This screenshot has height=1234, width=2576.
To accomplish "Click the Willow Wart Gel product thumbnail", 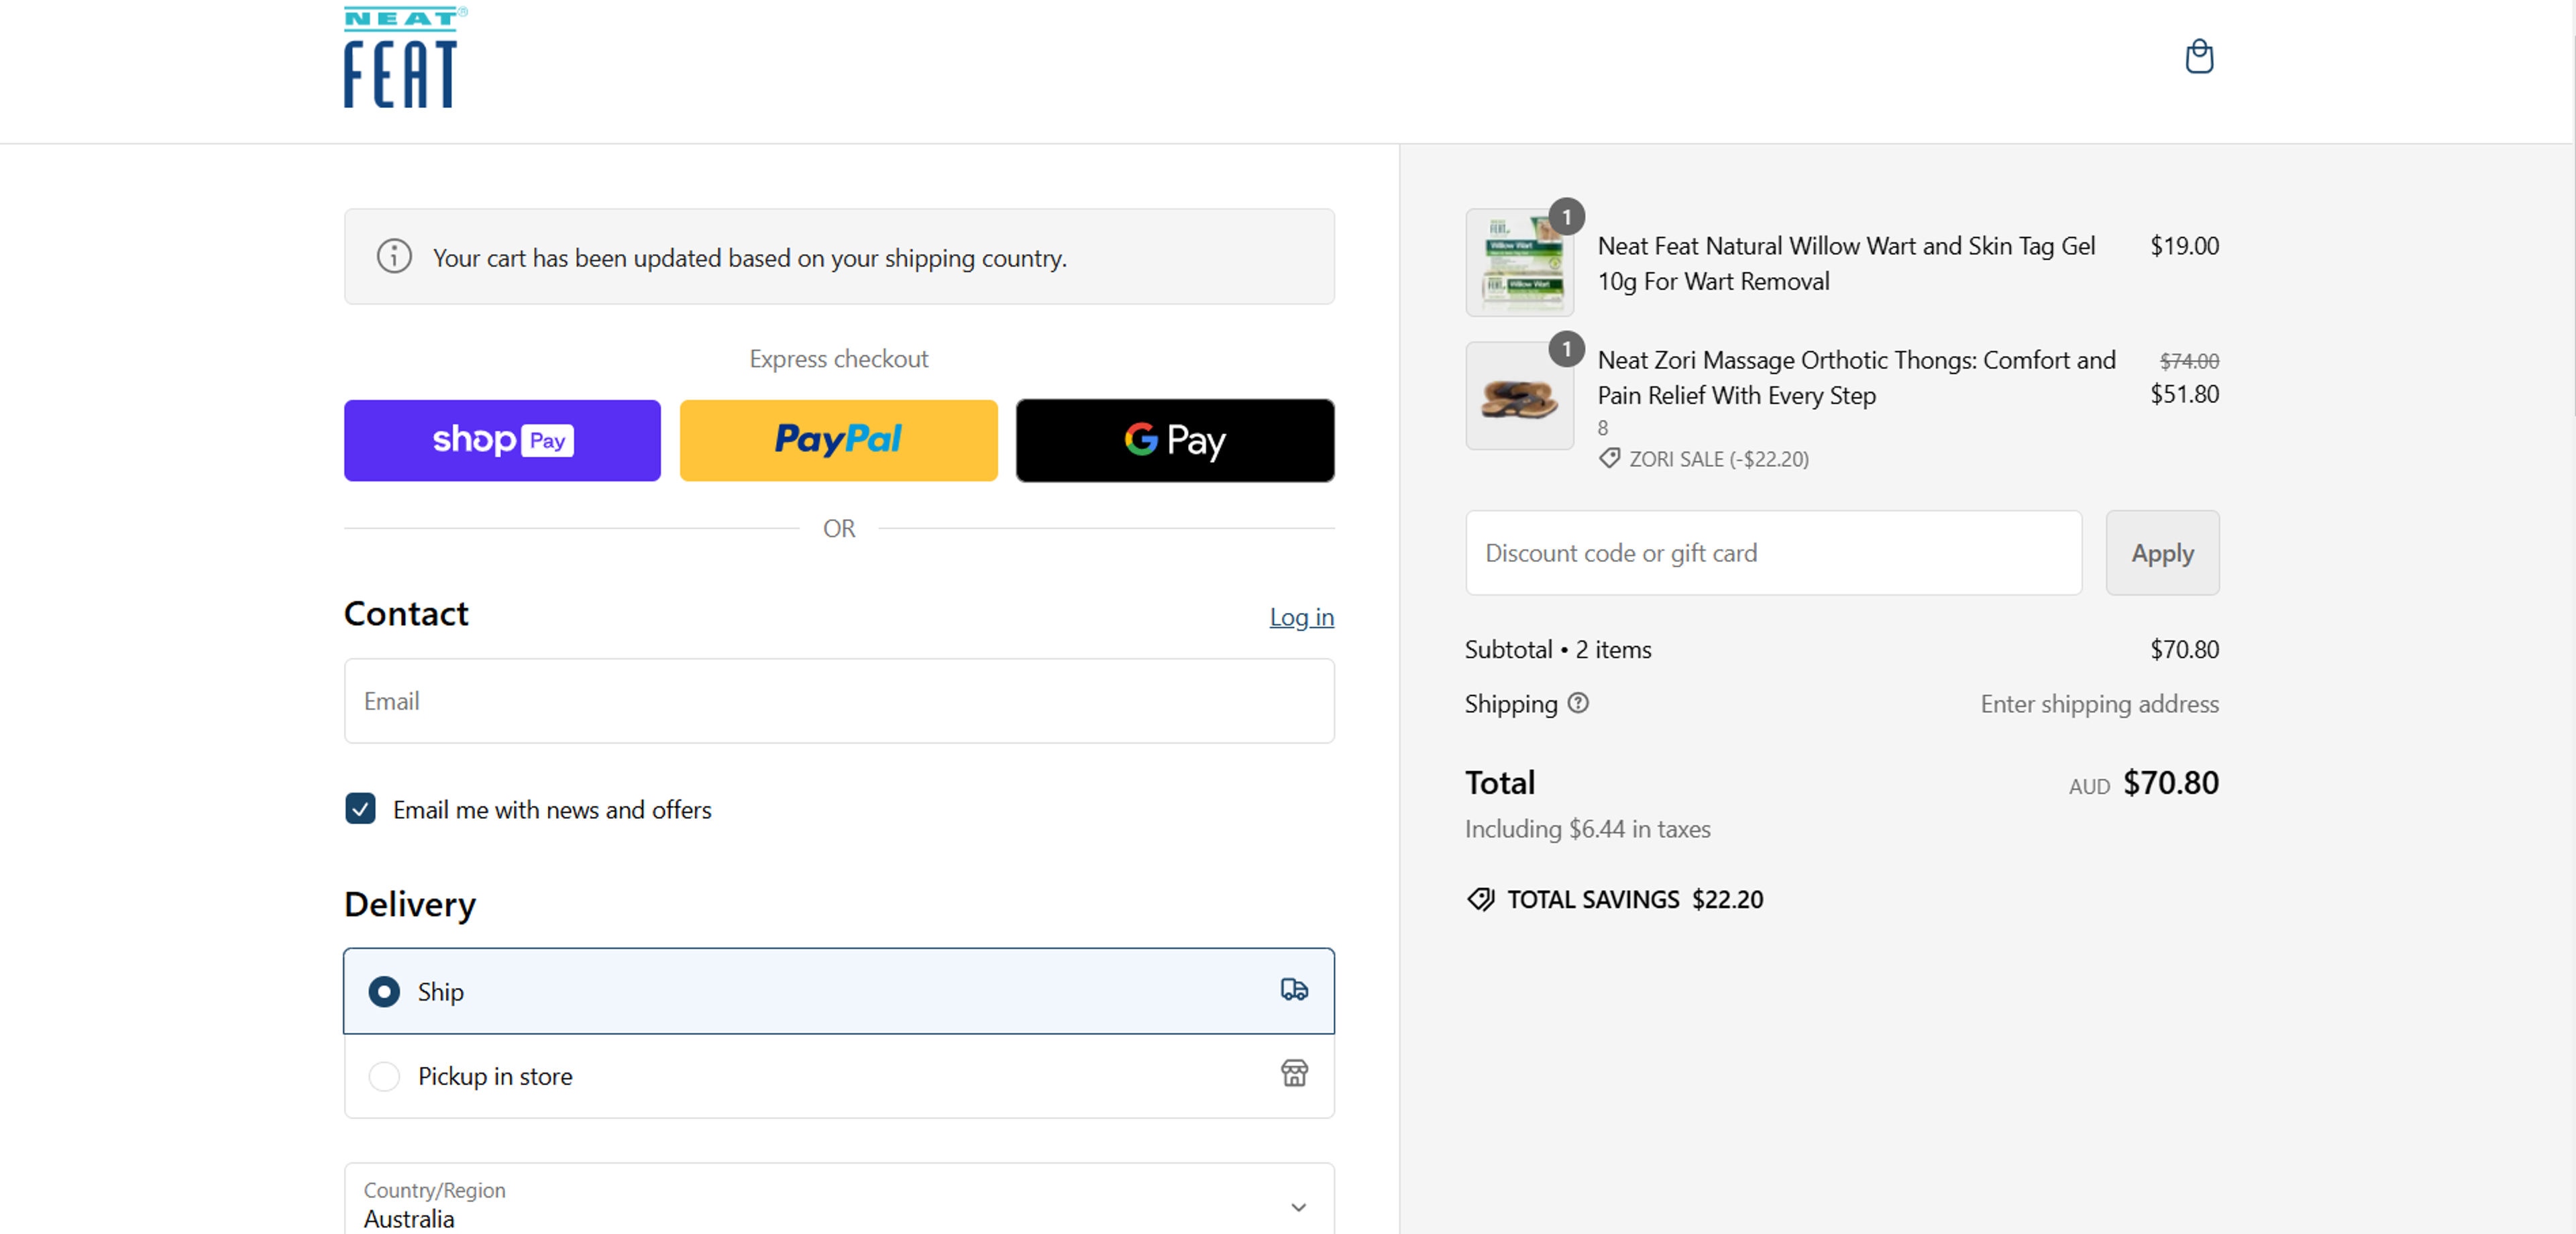I will (x=1519, y=262).
